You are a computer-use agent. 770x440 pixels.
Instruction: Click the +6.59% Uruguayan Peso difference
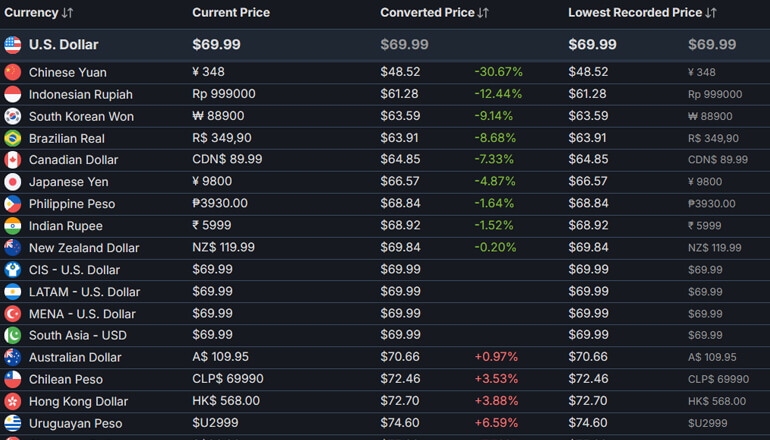[x=498, y=423]
